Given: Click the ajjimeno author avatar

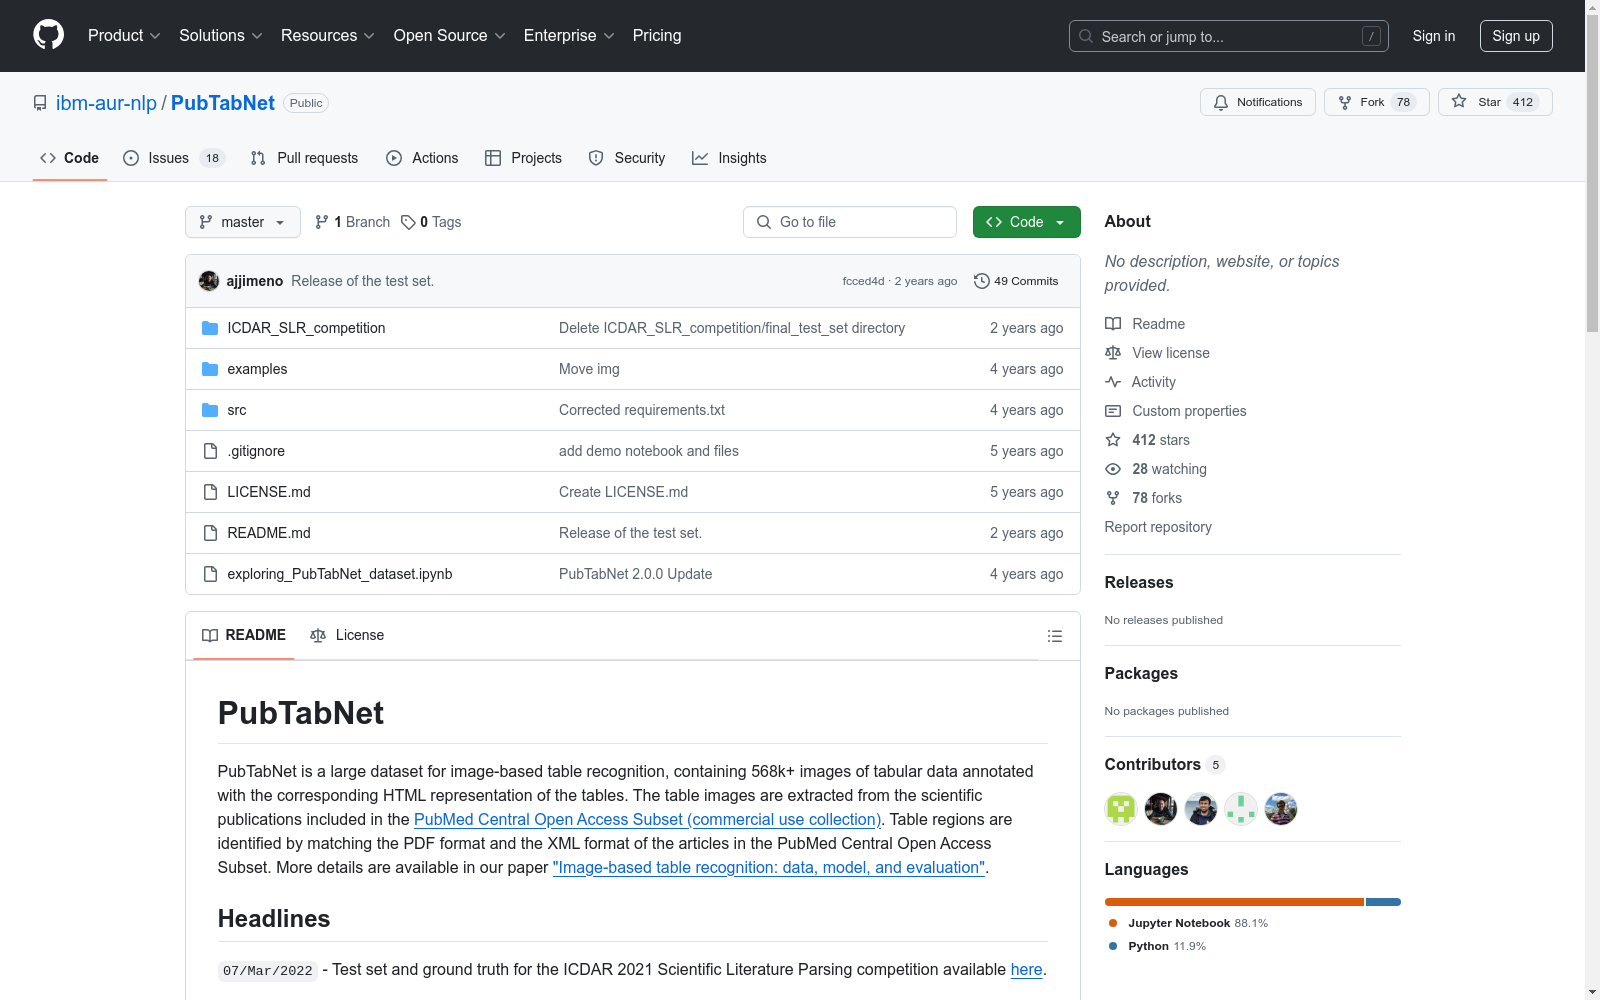Looking at the screenshot, I should point(209,281).
